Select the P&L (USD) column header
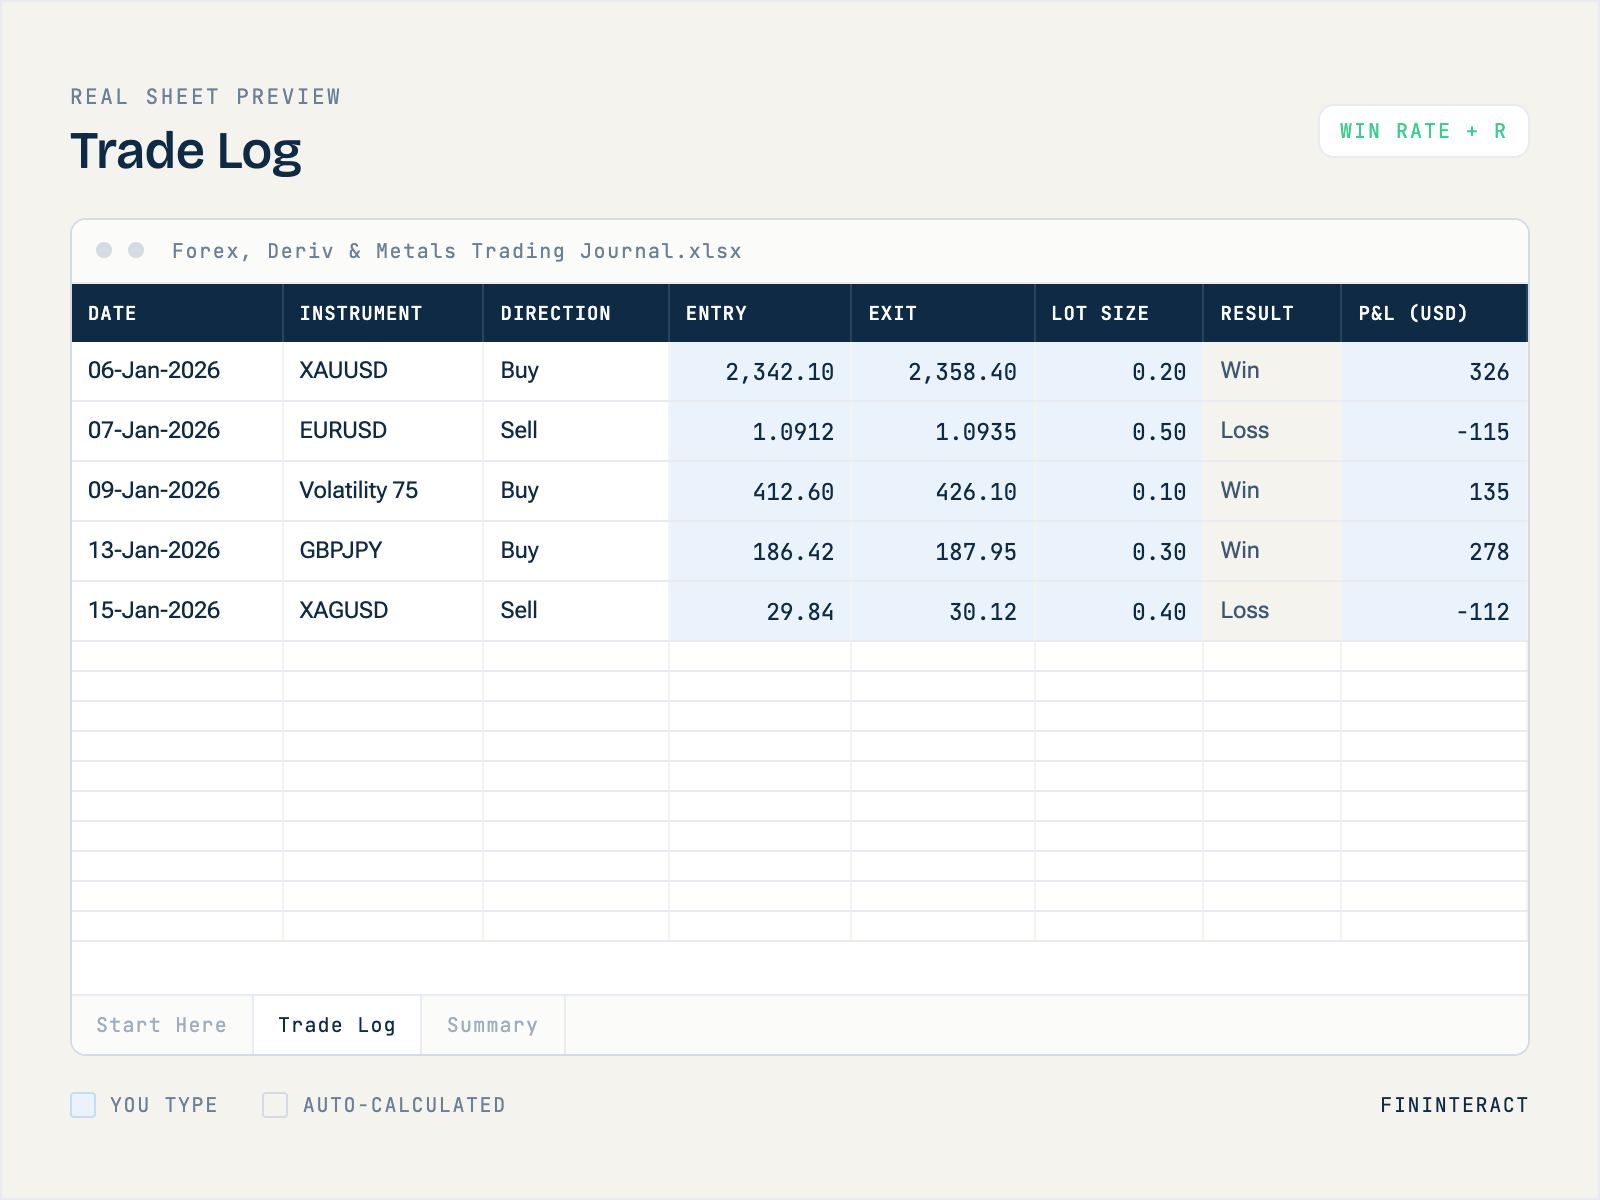 point(1435,313)
